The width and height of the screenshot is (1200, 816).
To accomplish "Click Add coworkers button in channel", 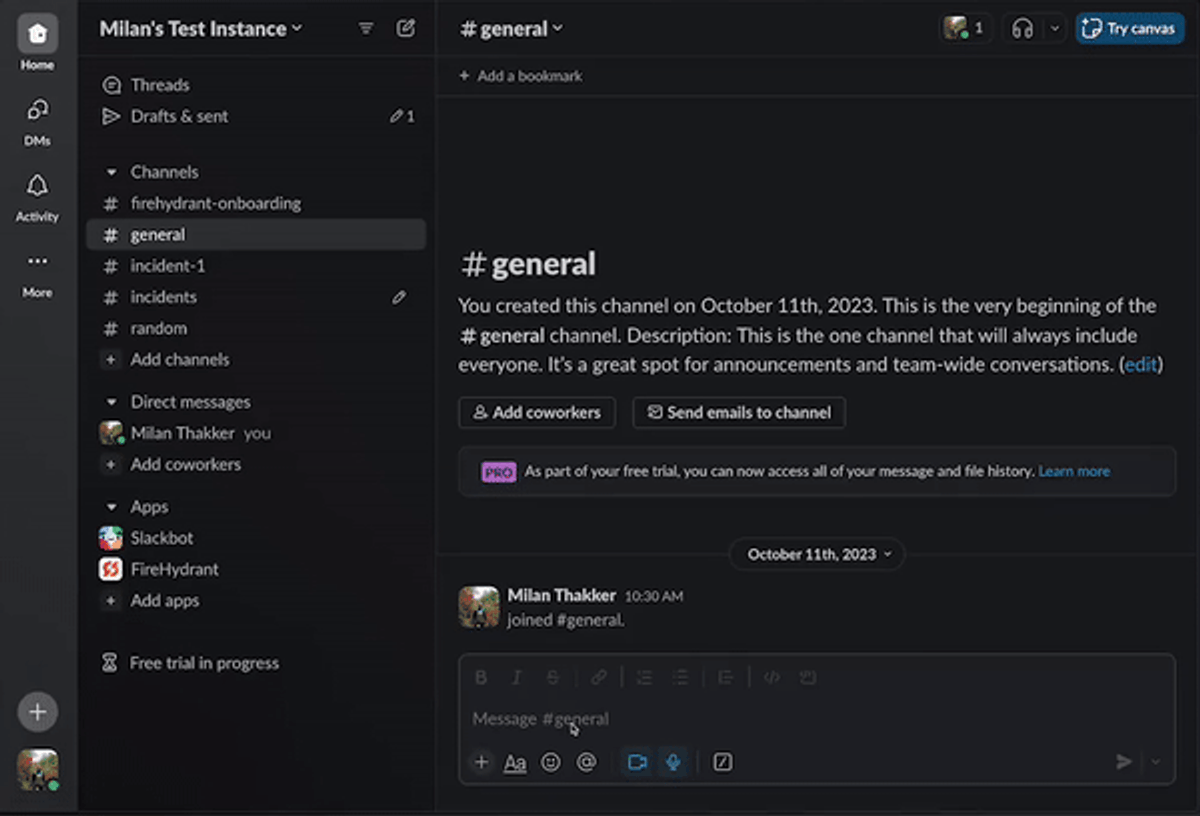I will [x=537, y=412].
